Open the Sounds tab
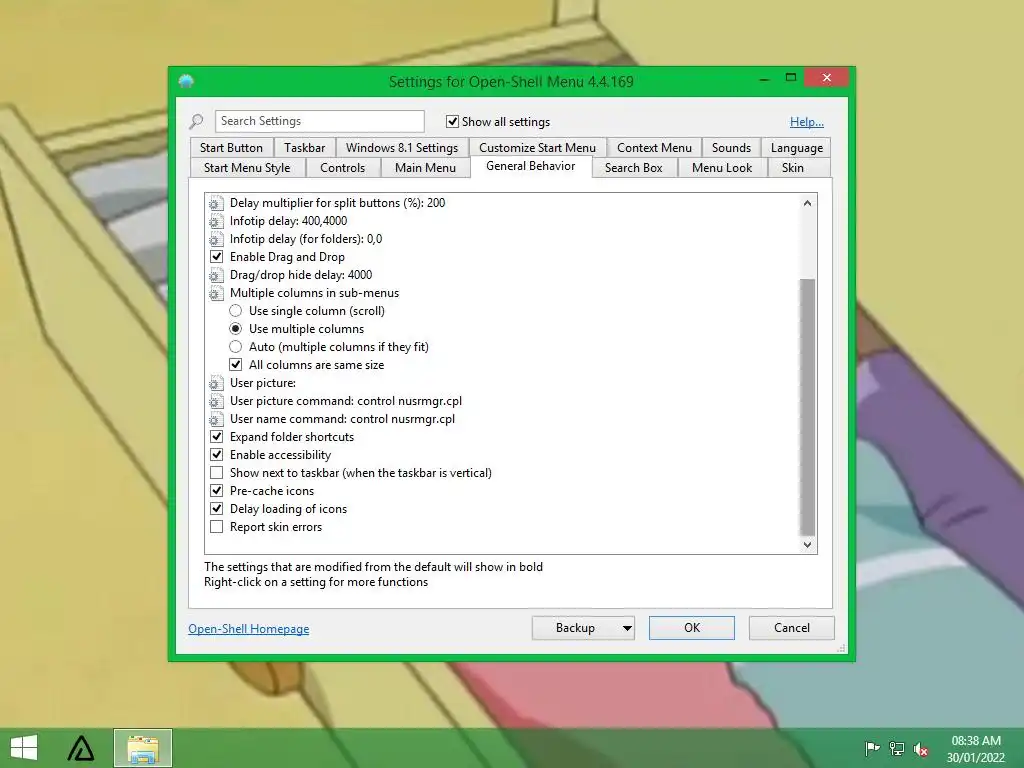 [731, 148]
